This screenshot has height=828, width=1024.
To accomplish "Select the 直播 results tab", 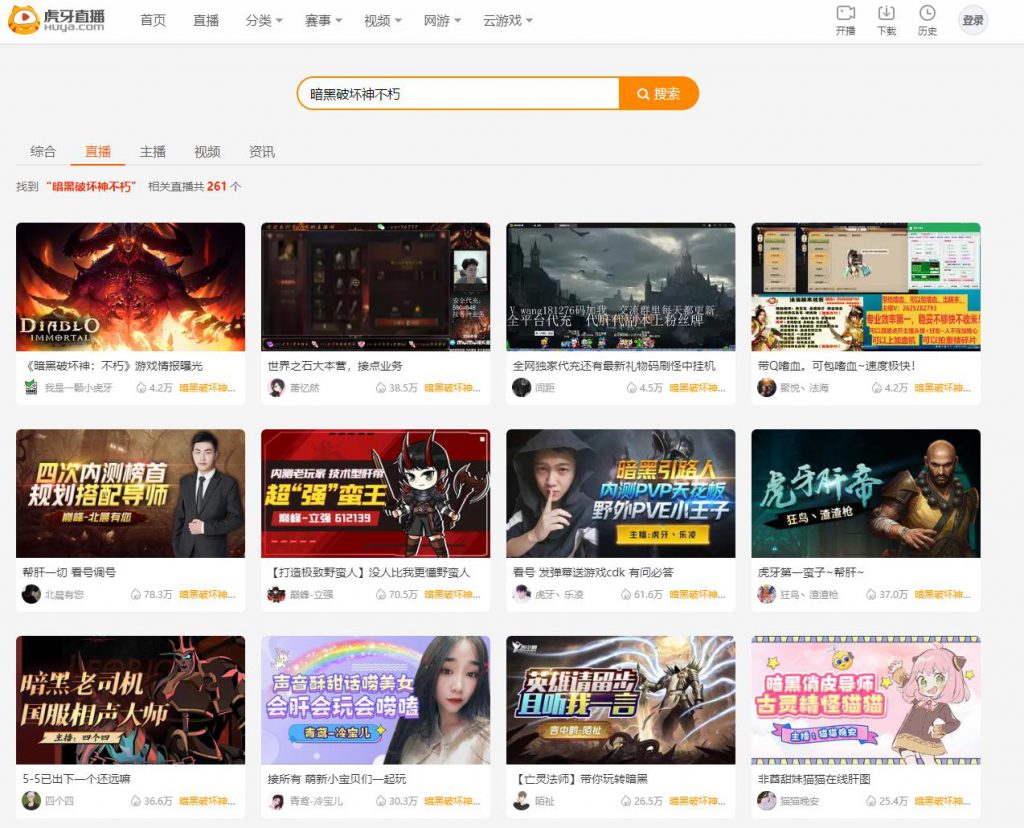I will tap(98, 151).
